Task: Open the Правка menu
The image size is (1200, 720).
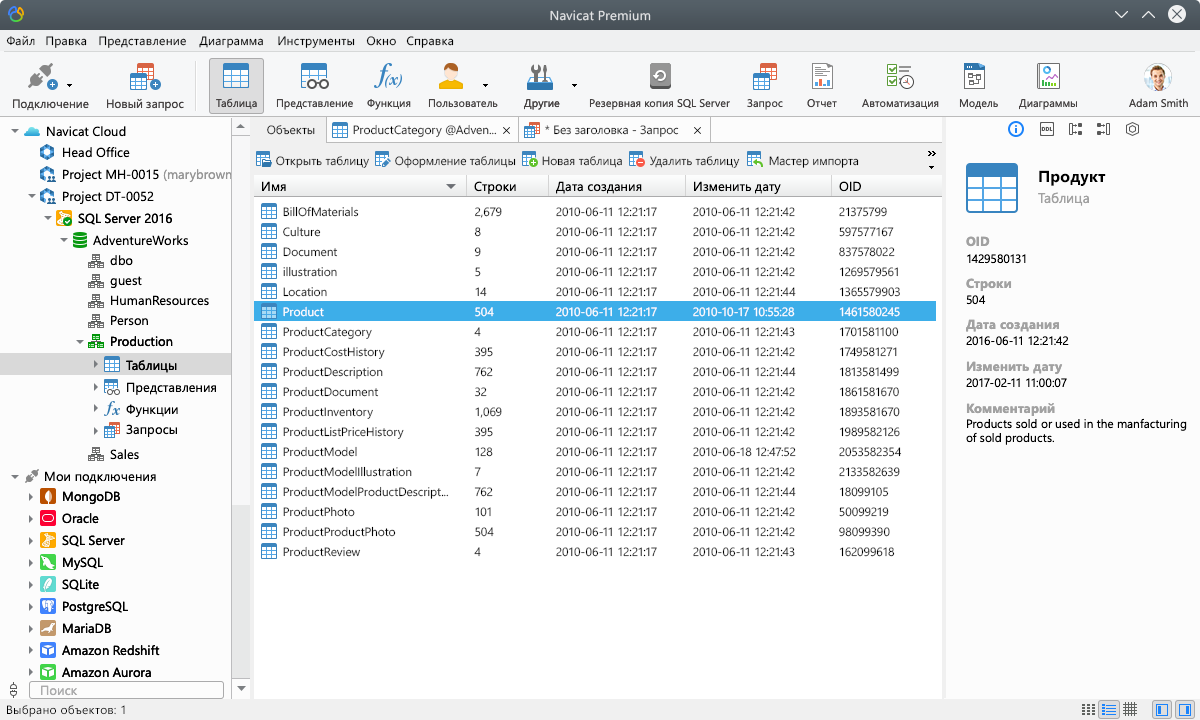Action: coord(66,41)
